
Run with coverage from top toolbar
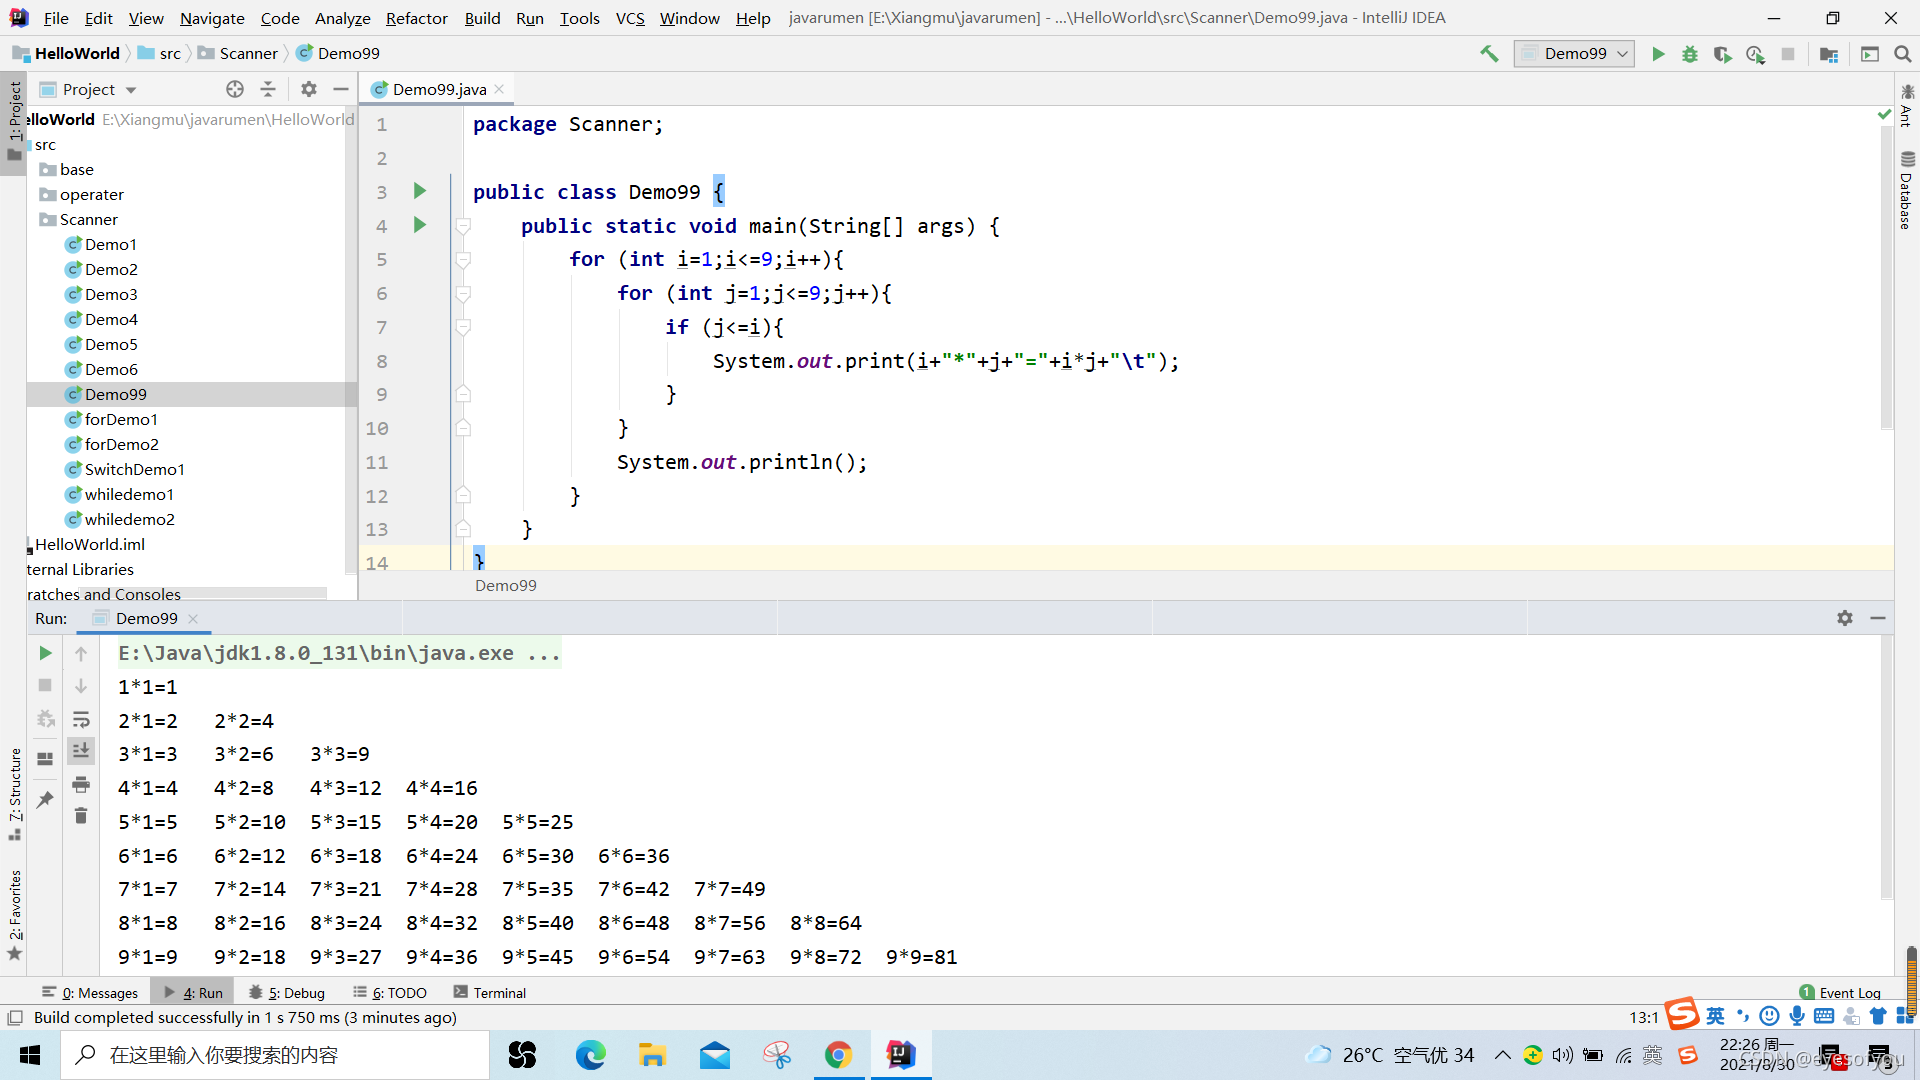pos(1722,54)
